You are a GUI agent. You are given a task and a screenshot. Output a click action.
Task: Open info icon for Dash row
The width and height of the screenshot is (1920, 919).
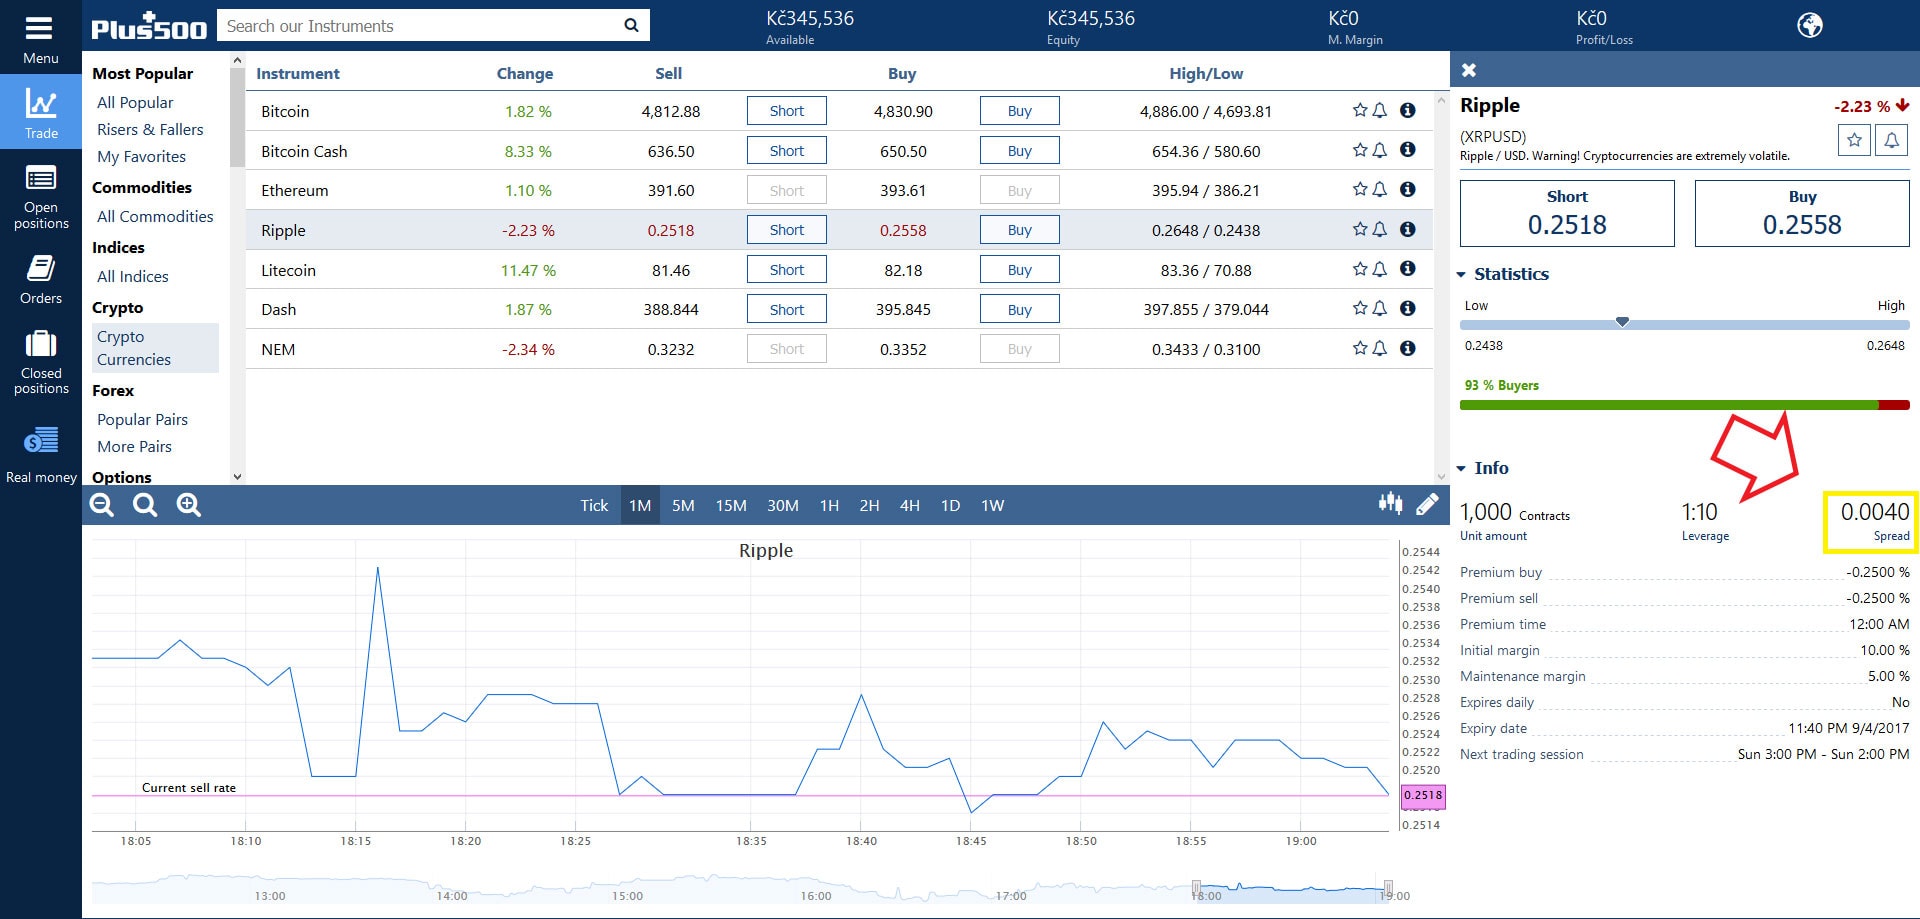(1407, 308)
